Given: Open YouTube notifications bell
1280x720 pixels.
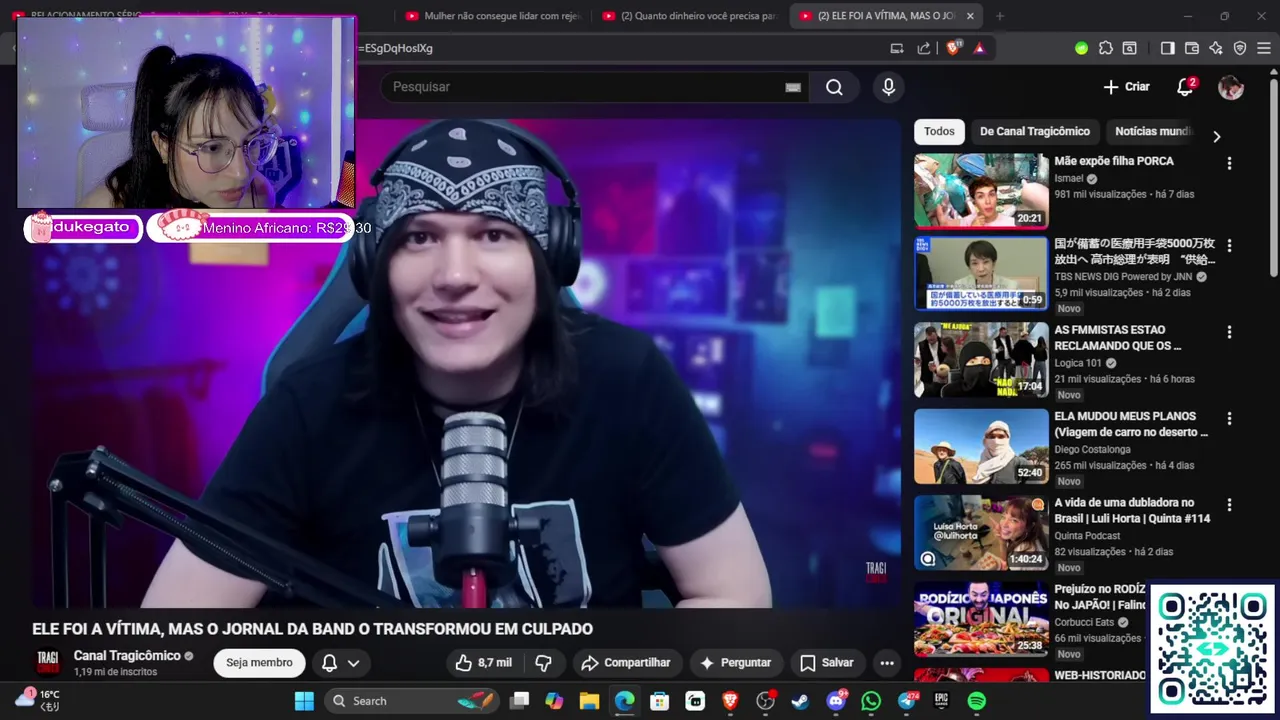Looking at the screenshot, I should 1185,87.
